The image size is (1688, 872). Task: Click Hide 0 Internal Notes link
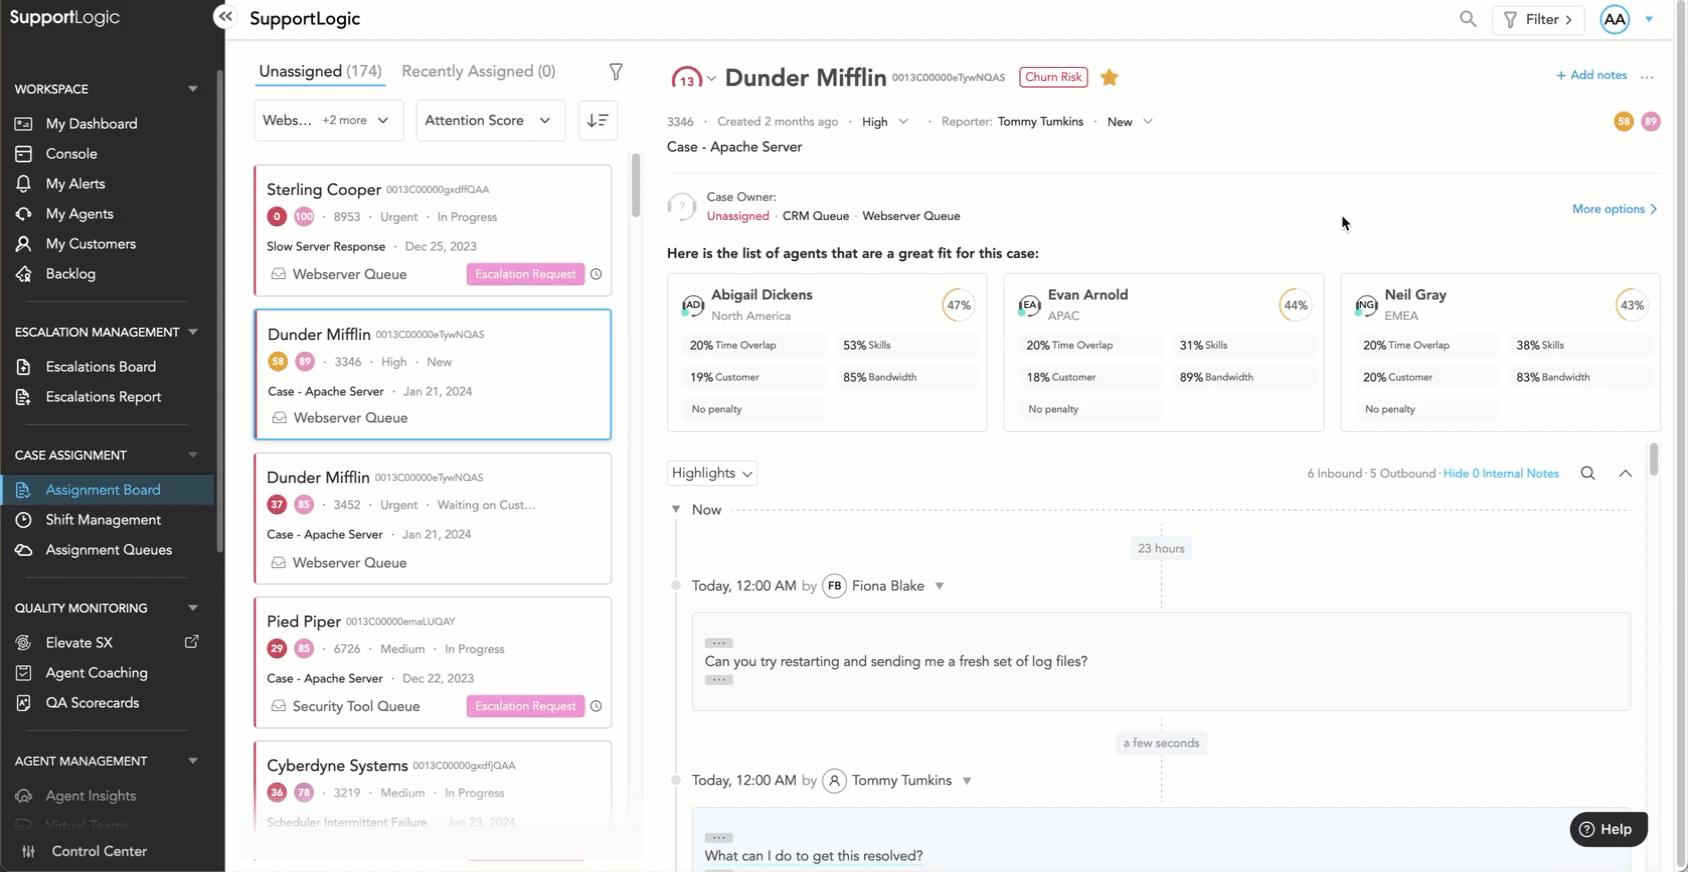[x=1500, y=473]
